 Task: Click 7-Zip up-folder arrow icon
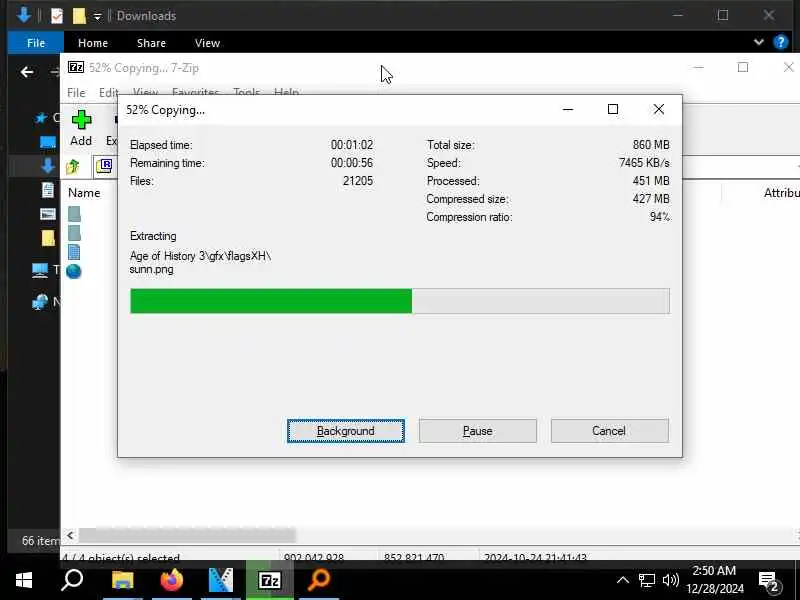[x=73, y=166]
